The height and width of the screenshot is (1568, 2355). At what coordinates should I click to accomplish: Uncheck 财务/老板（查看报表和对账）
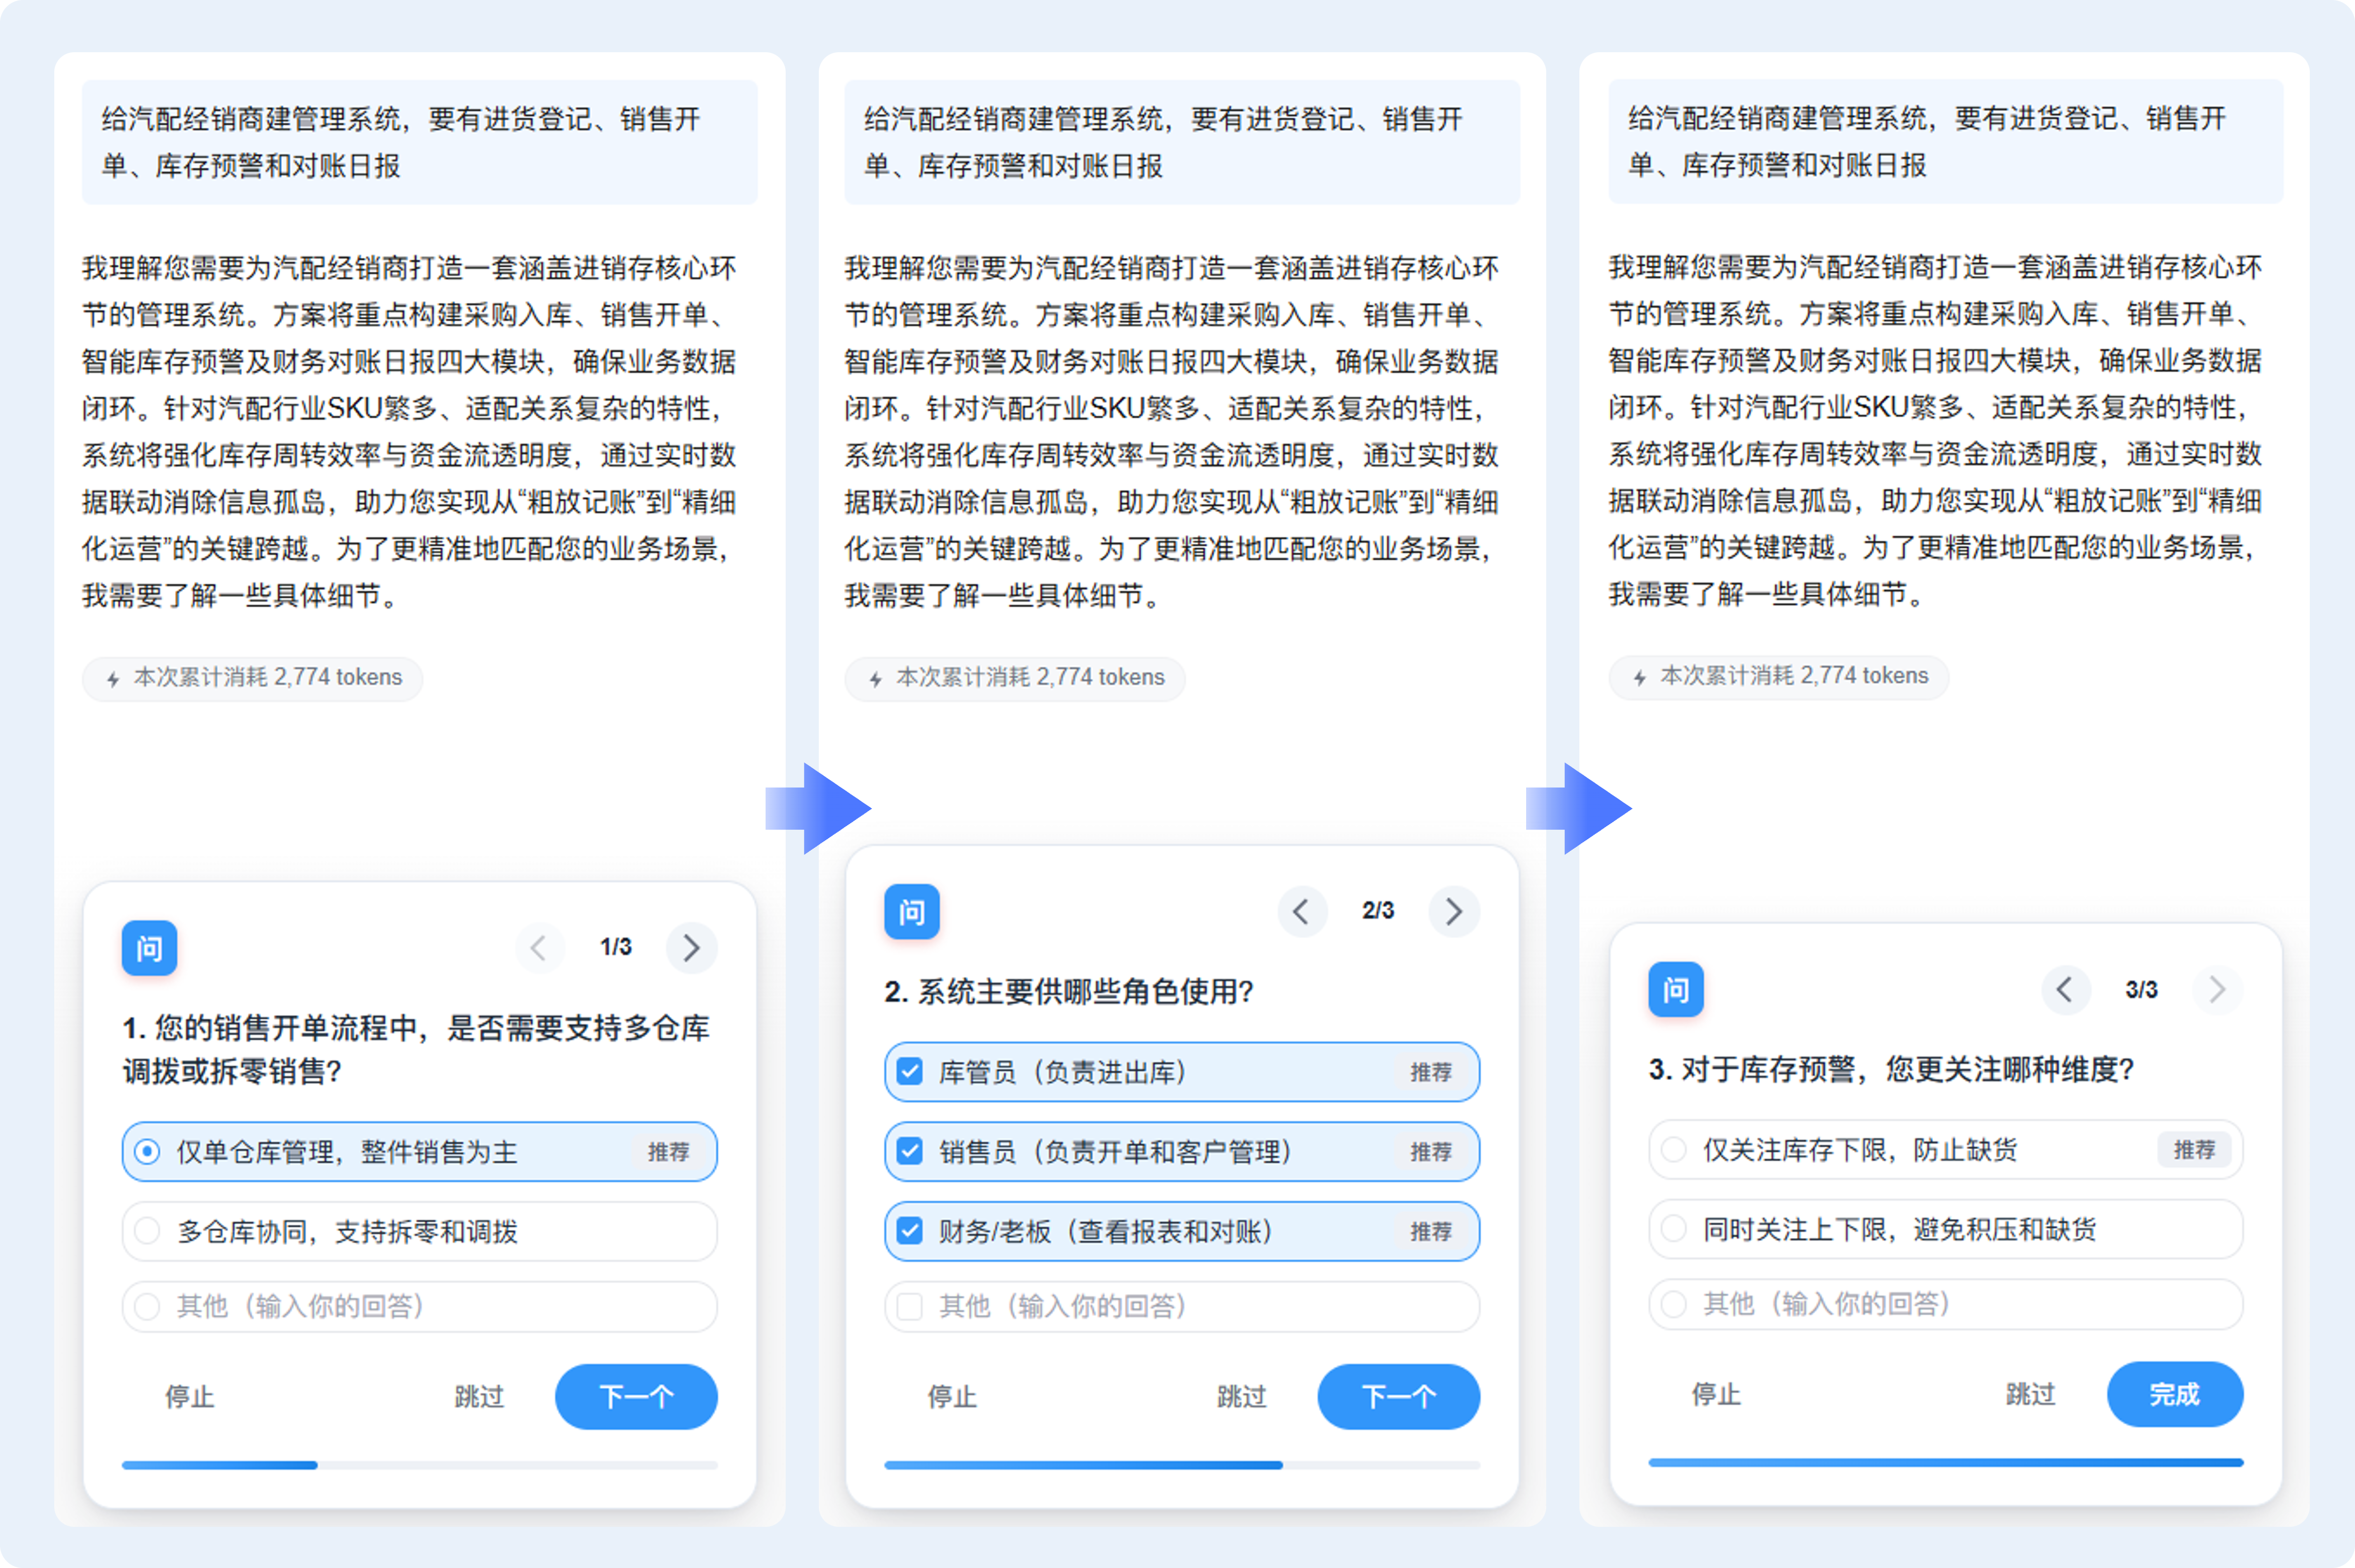1181,1231
